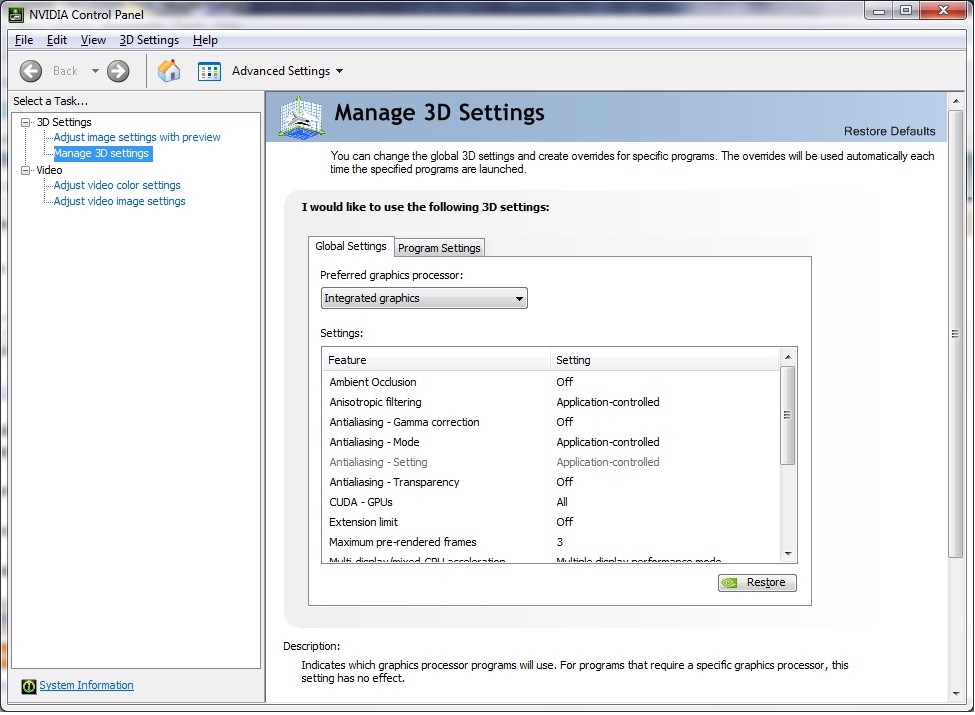Screen dimensions: 975x715
Task: Click the Restore button
Action: point(757,583)
